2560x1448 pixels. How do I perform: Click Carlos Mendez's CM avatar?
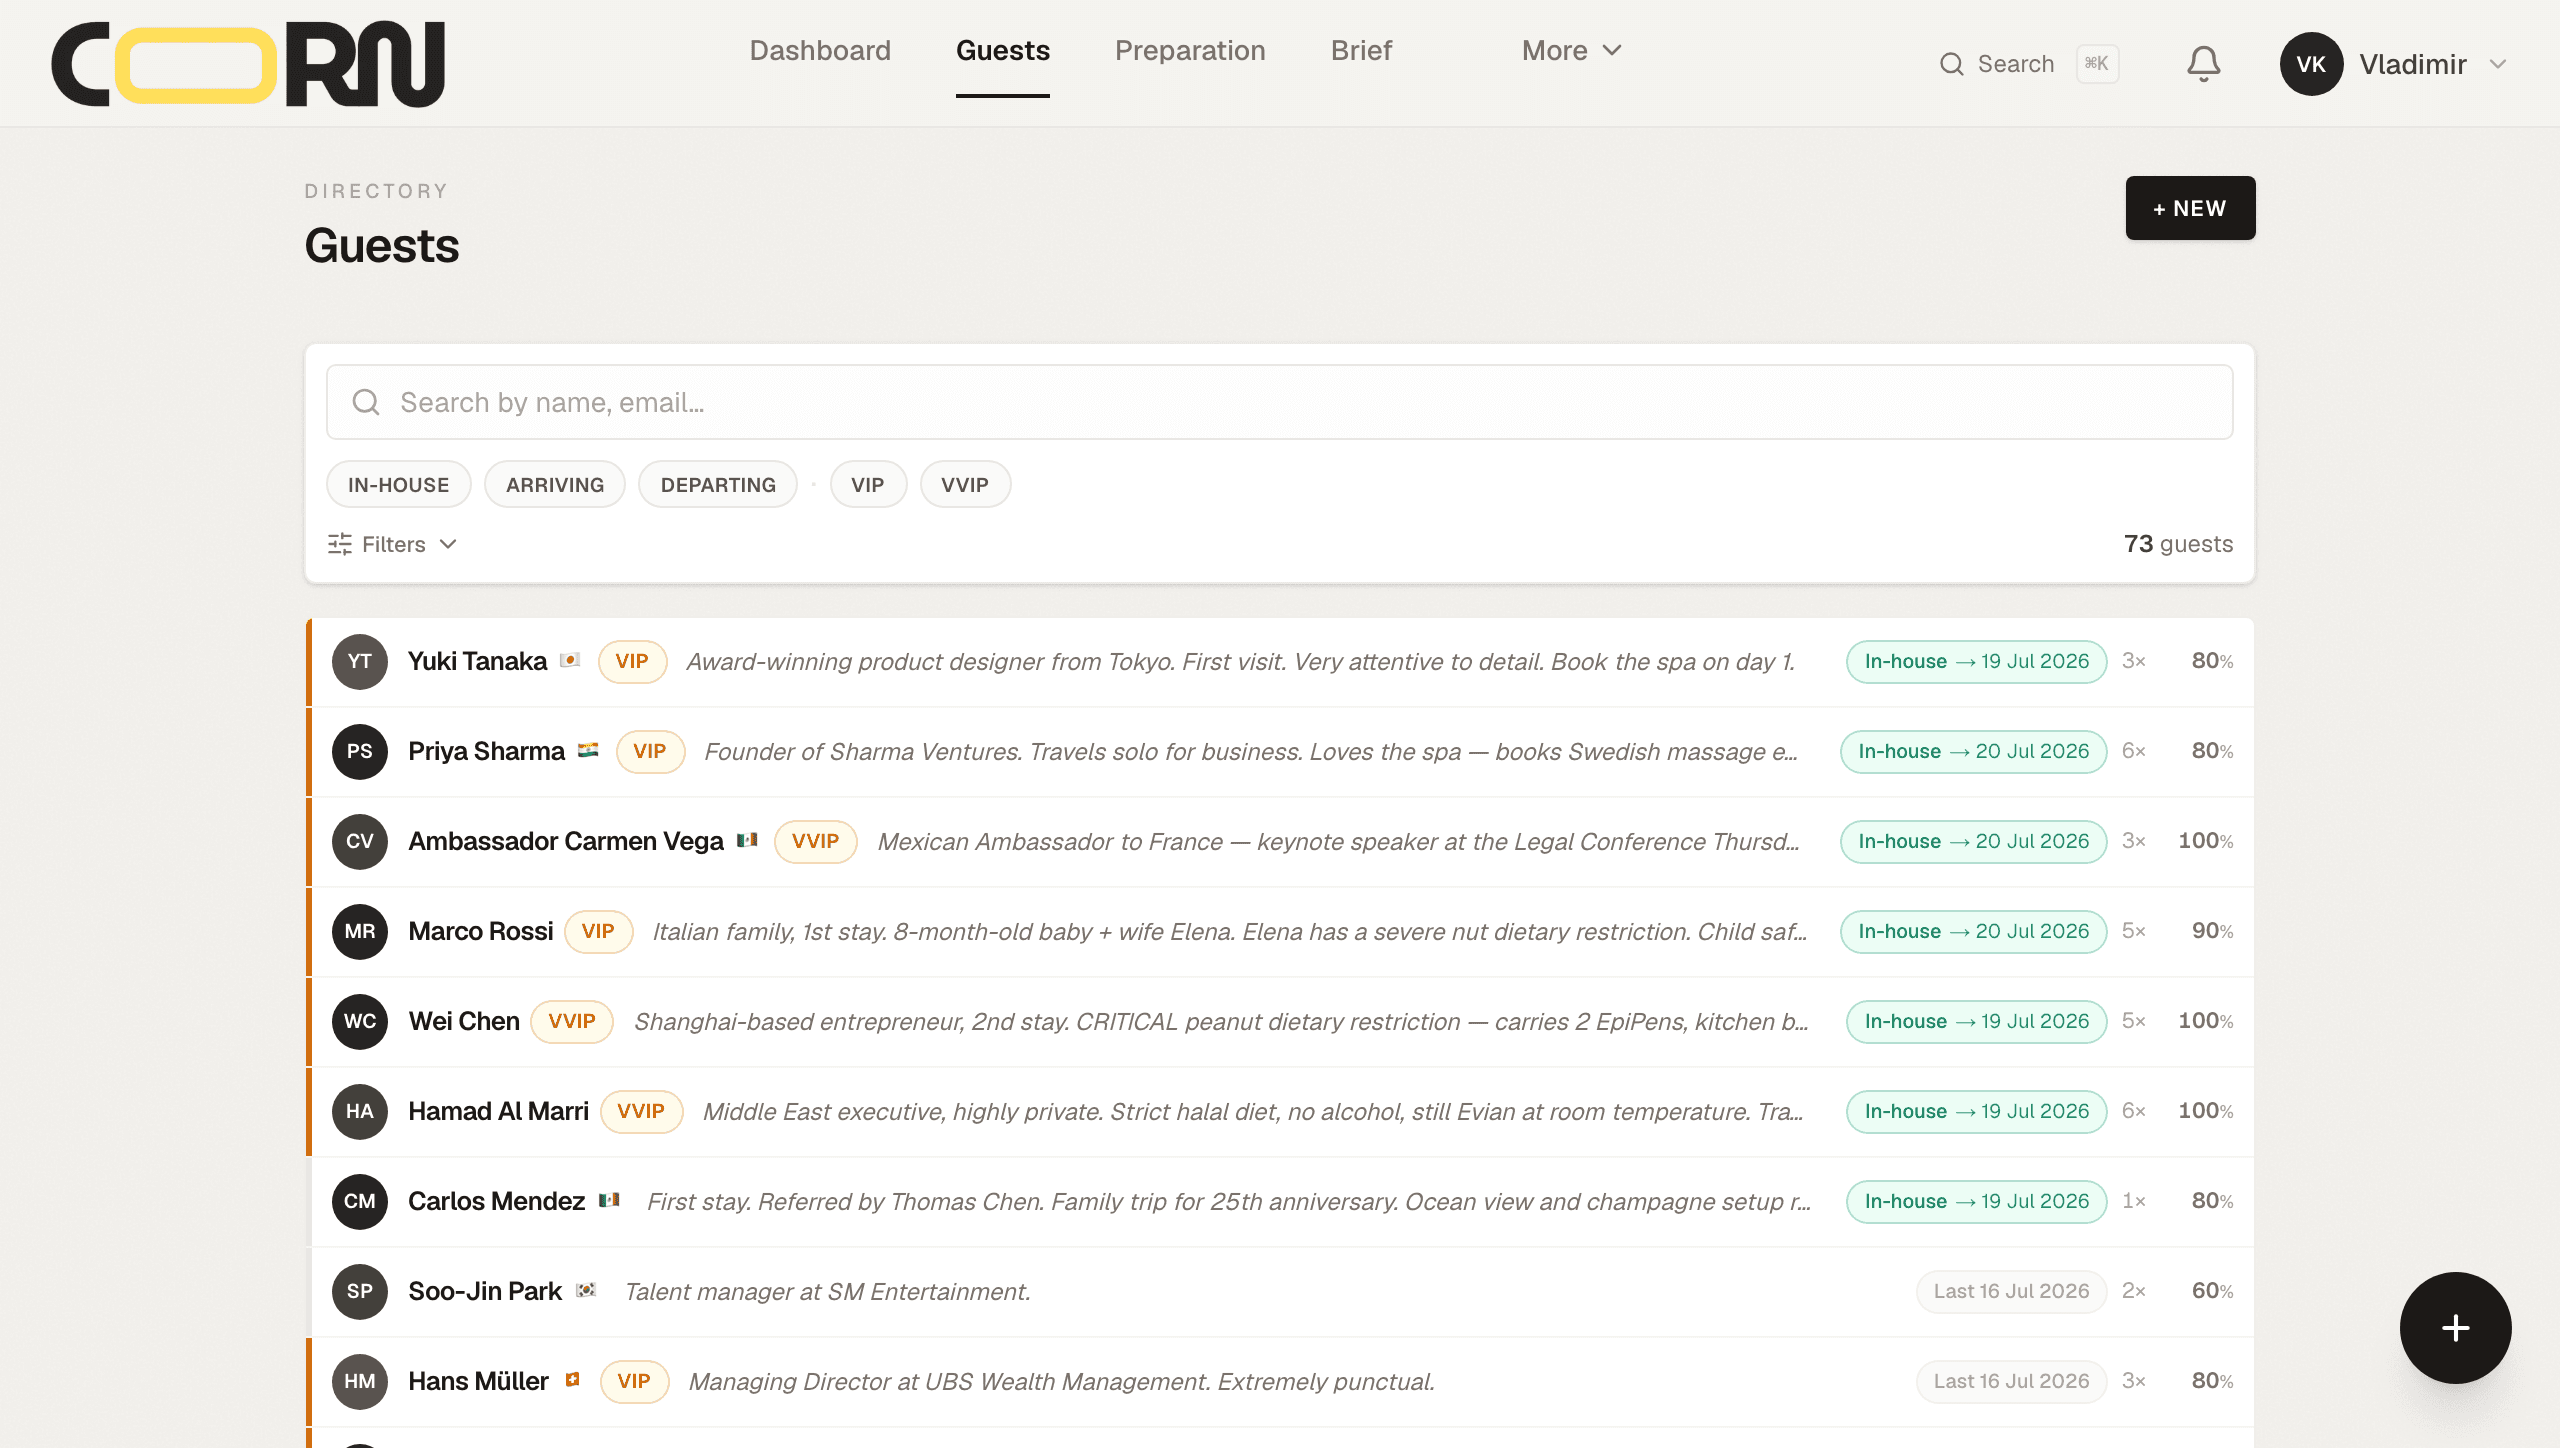click(360, 1202)
